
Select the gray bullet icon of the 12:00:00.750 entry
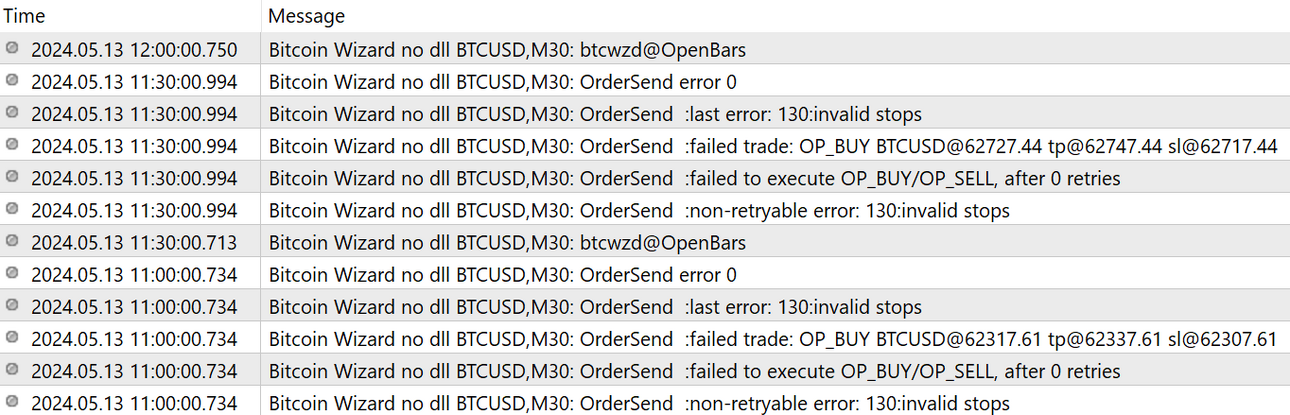13,48
